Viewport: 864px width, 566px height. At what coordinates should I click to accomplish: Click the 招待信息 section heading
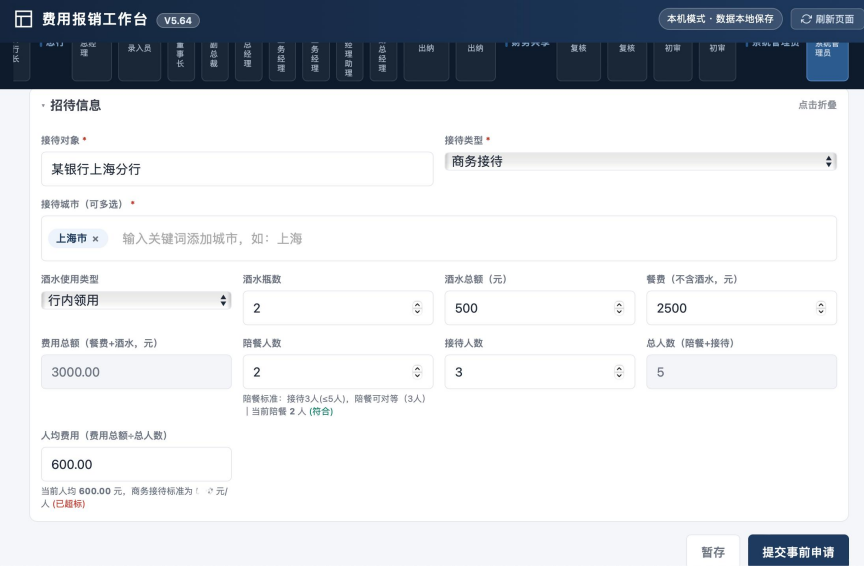[x=75, y=105]
